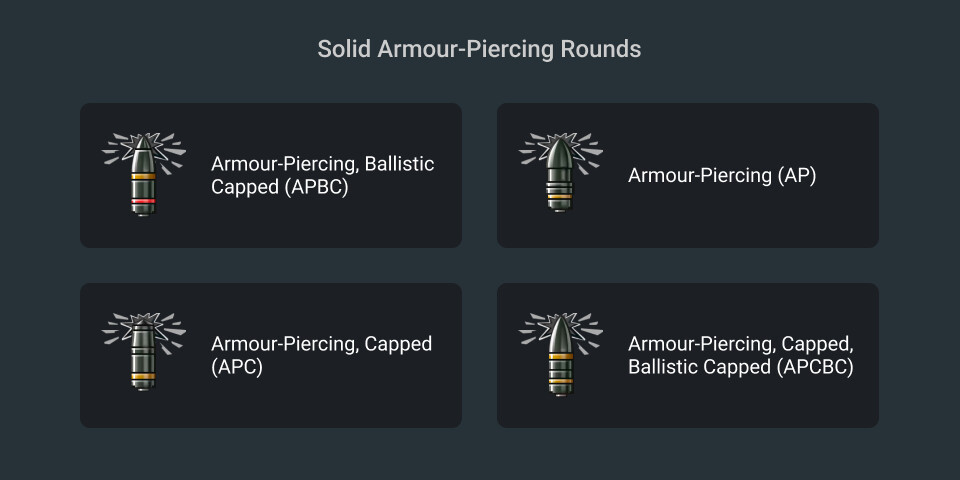Viewport: 960px width, 480px height.
Task: Select the 'Armour-Piercing (AP)' label text
Action: [x=722, y=176]
